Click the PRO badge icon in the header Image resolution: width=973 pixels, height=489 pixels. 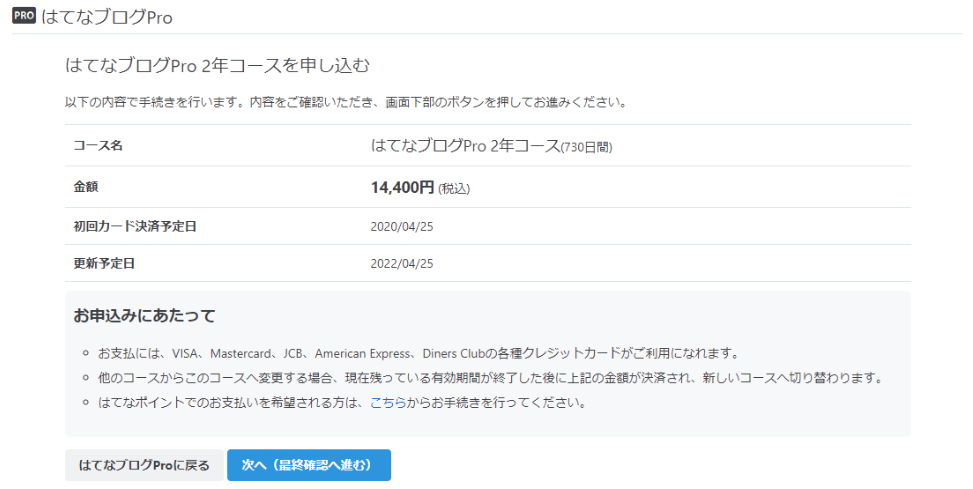coord(24,16)
